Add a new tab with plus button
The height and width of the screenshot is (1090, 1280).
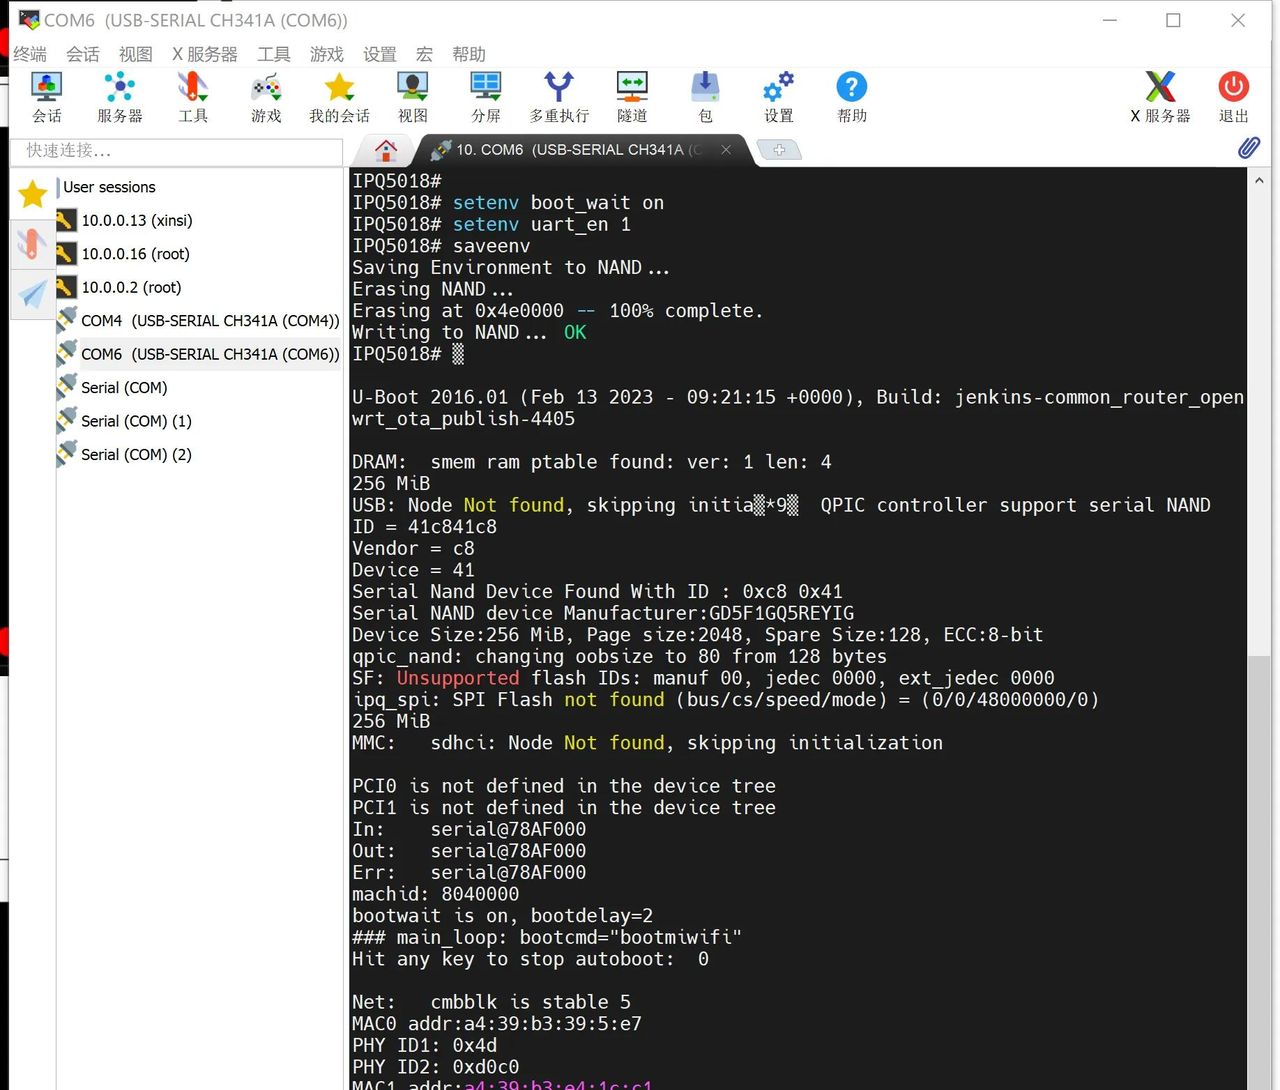pos(779,150)
